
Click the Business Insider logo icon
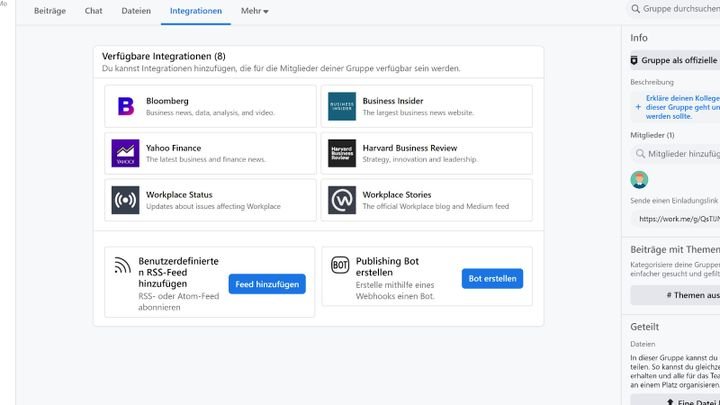coord(342,106)
